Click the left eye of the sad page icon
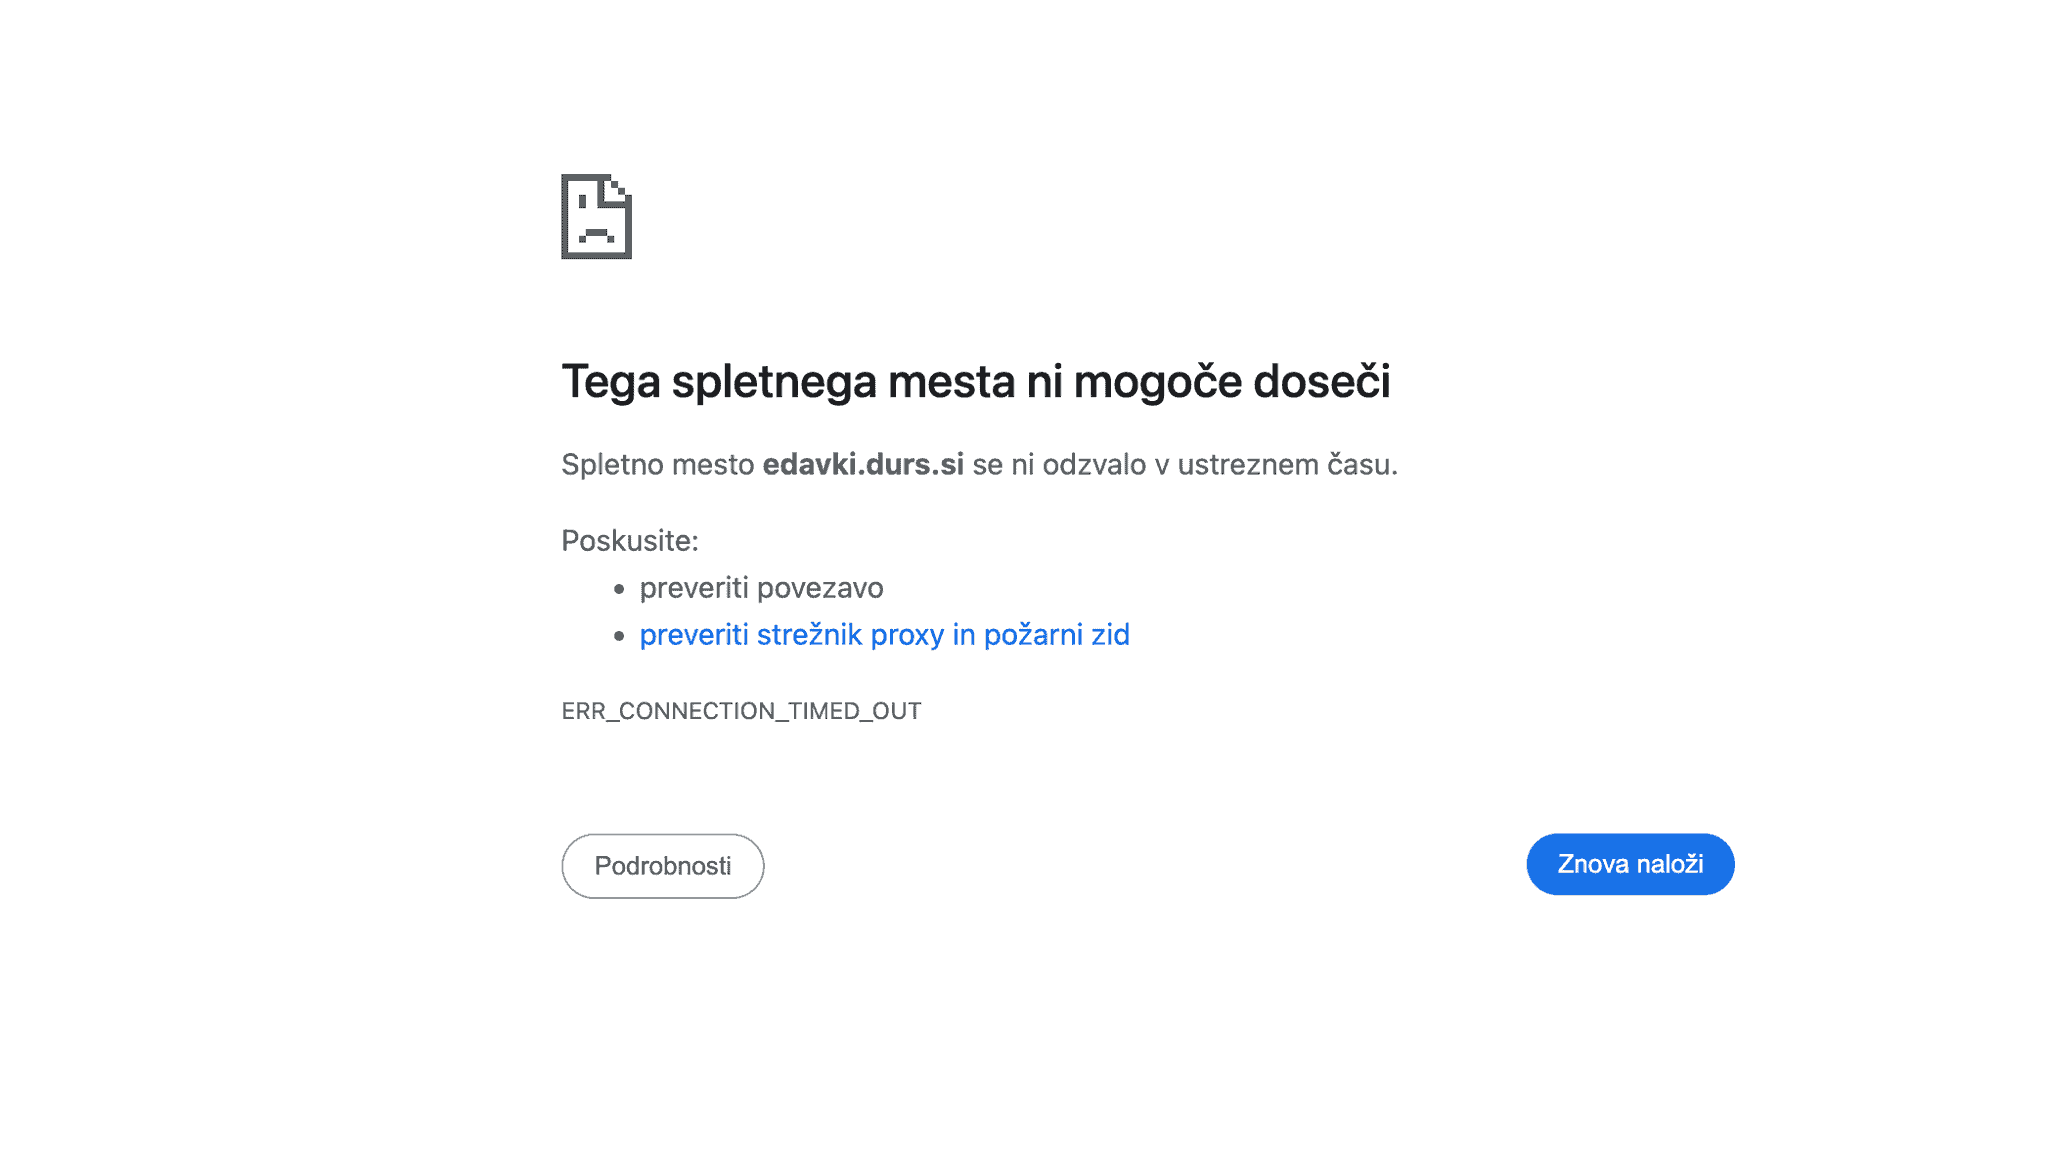 click(582, 201)
